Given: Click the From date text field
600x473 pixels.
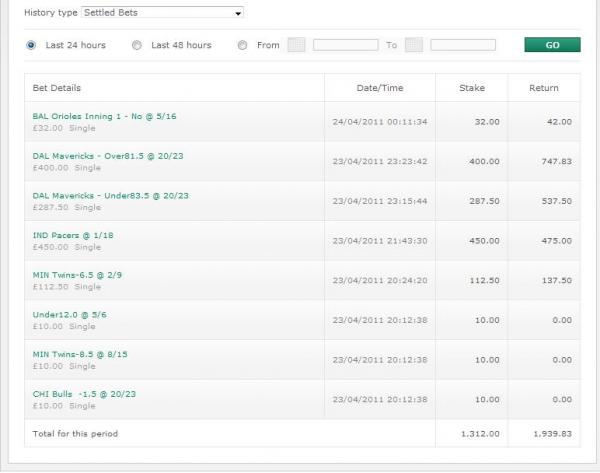Looking at the screenshot, I should [345, 45].
